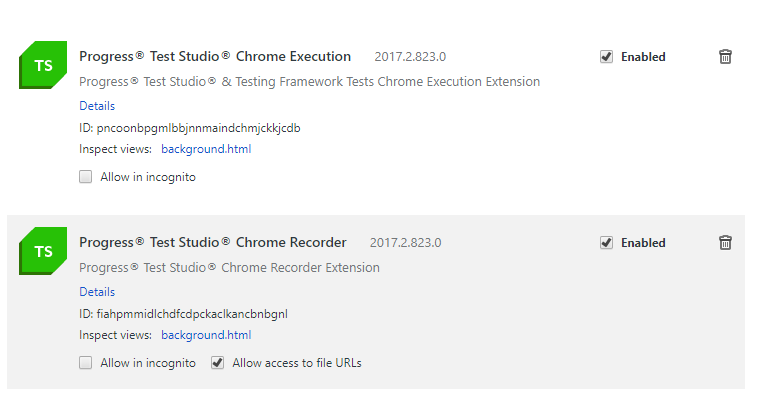Click the Chrome Execution extension title
Image resolution: width=757 pixels, height=403 pixels.
[x=215, y=57]
